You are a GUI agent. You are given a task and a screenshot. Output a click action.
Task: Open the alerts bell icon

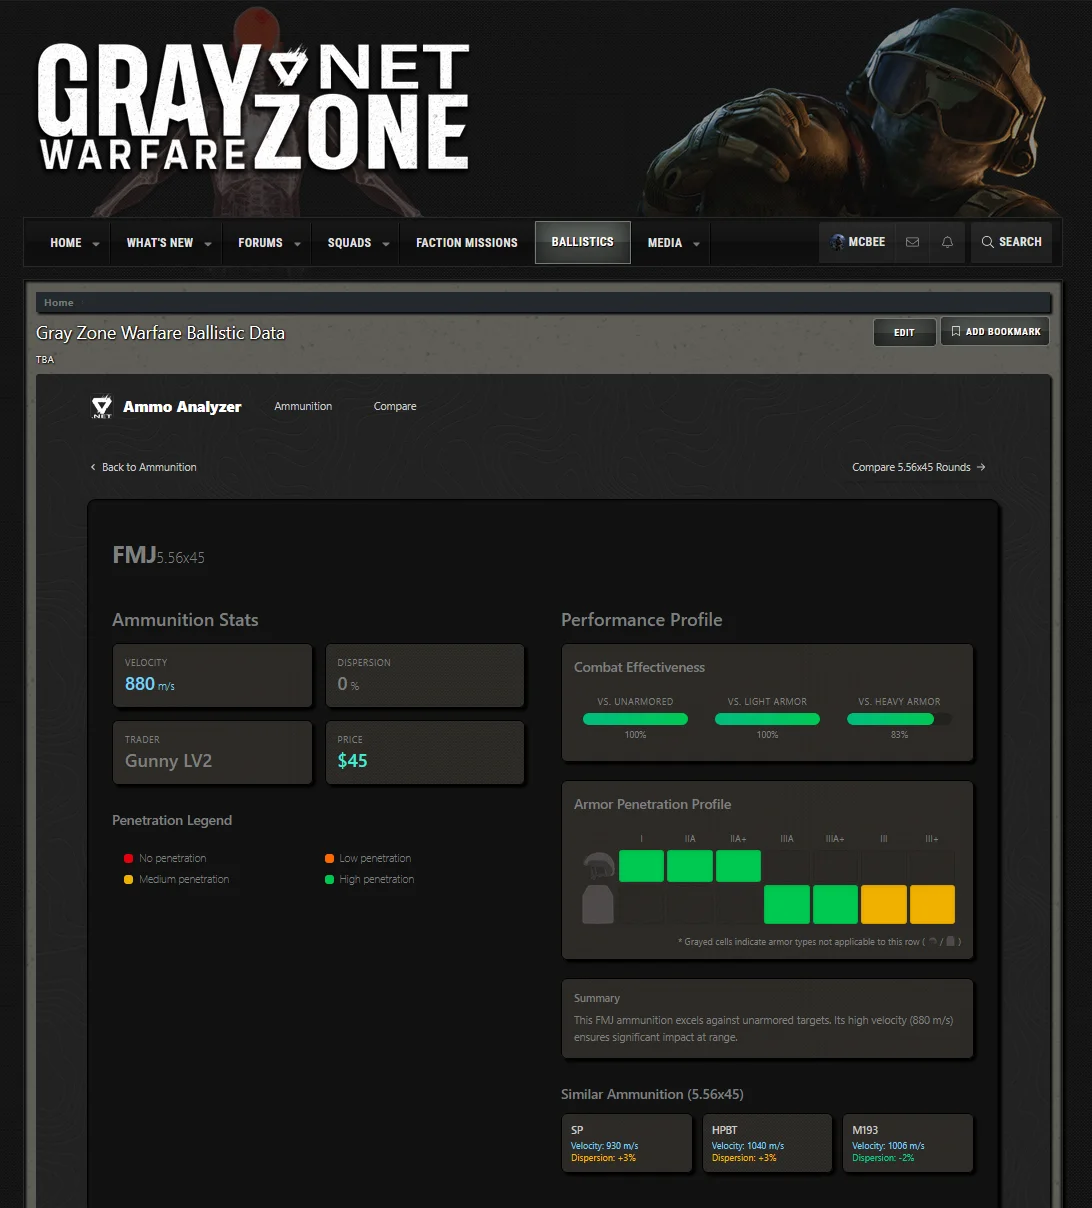(x=947, y=242)
